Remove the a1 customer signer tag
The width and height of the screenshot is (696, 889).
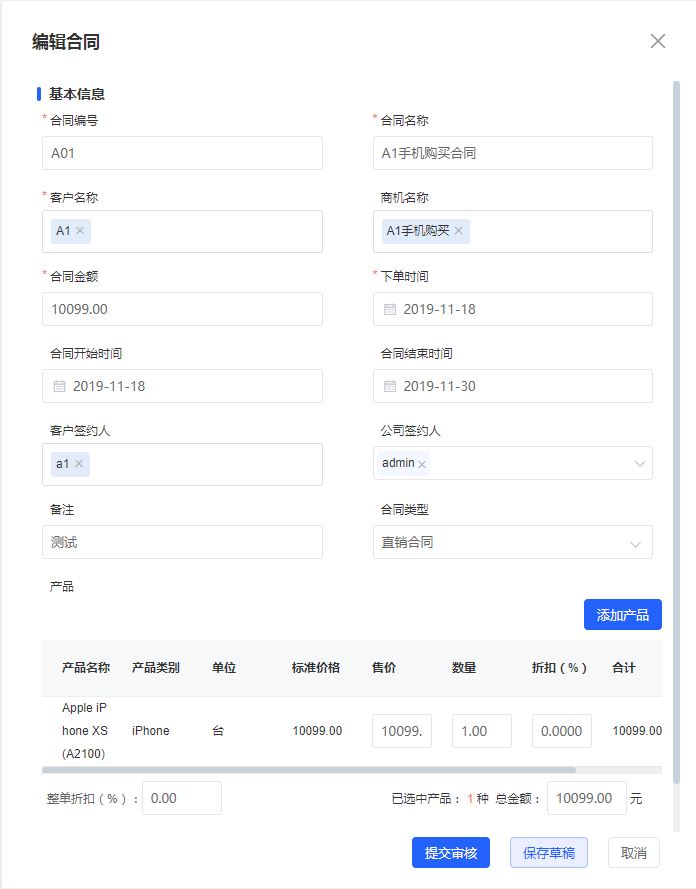(79, 464)
